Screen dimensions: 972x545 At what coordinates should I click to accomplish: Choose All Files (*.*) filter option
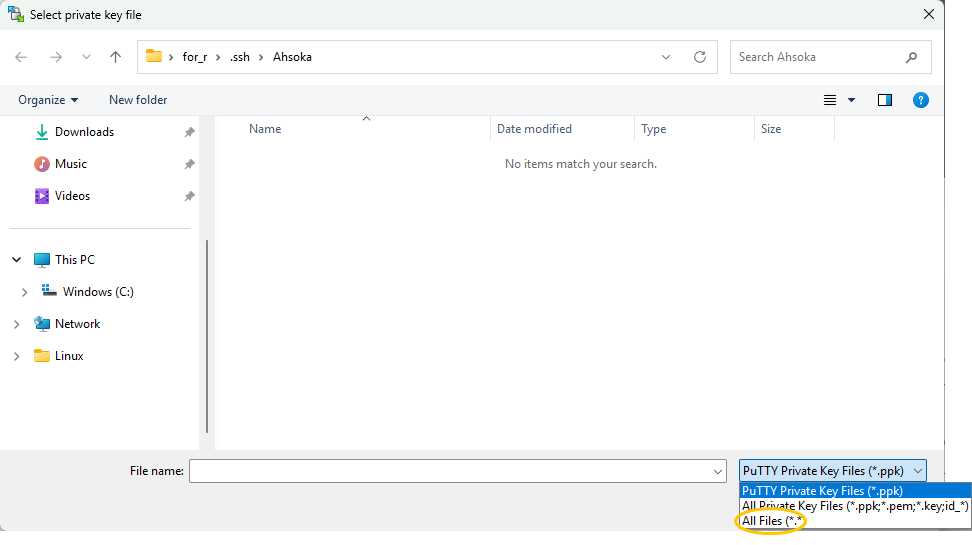point(855,521)
